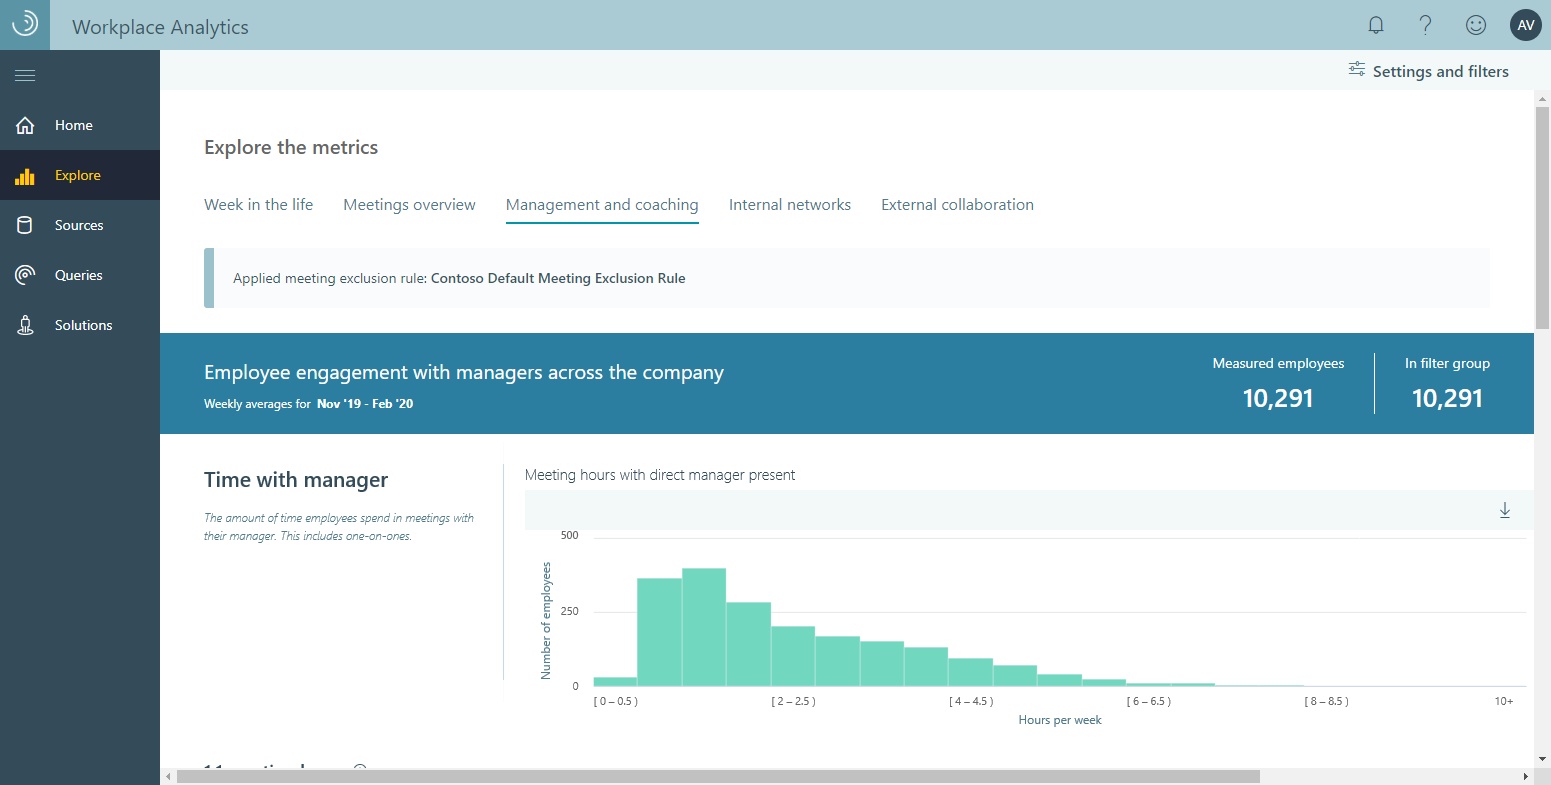Go to Home in the sidebar
The height and width of the screenshot is (785, 1551).
click(80, 125)
